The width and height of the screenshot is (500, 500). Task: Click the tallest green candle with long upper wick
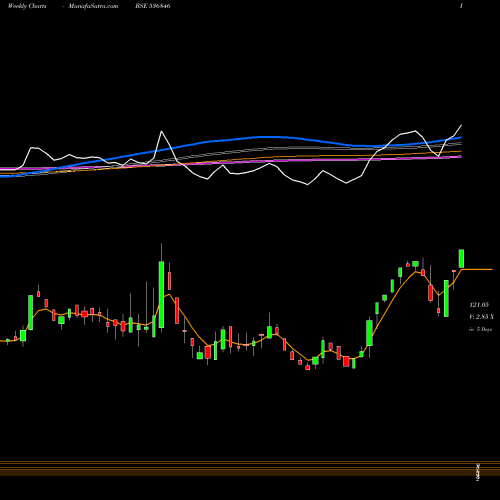click(x=161, y=294)
